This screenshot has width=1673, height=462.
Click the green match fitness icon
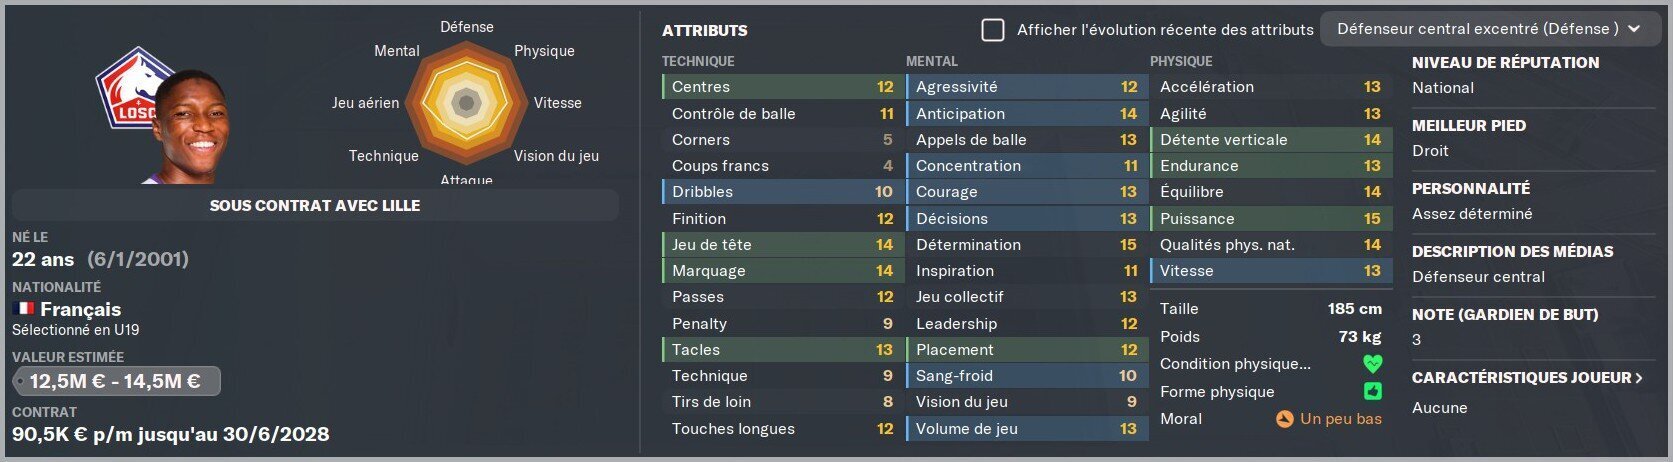click(1372, 391)
